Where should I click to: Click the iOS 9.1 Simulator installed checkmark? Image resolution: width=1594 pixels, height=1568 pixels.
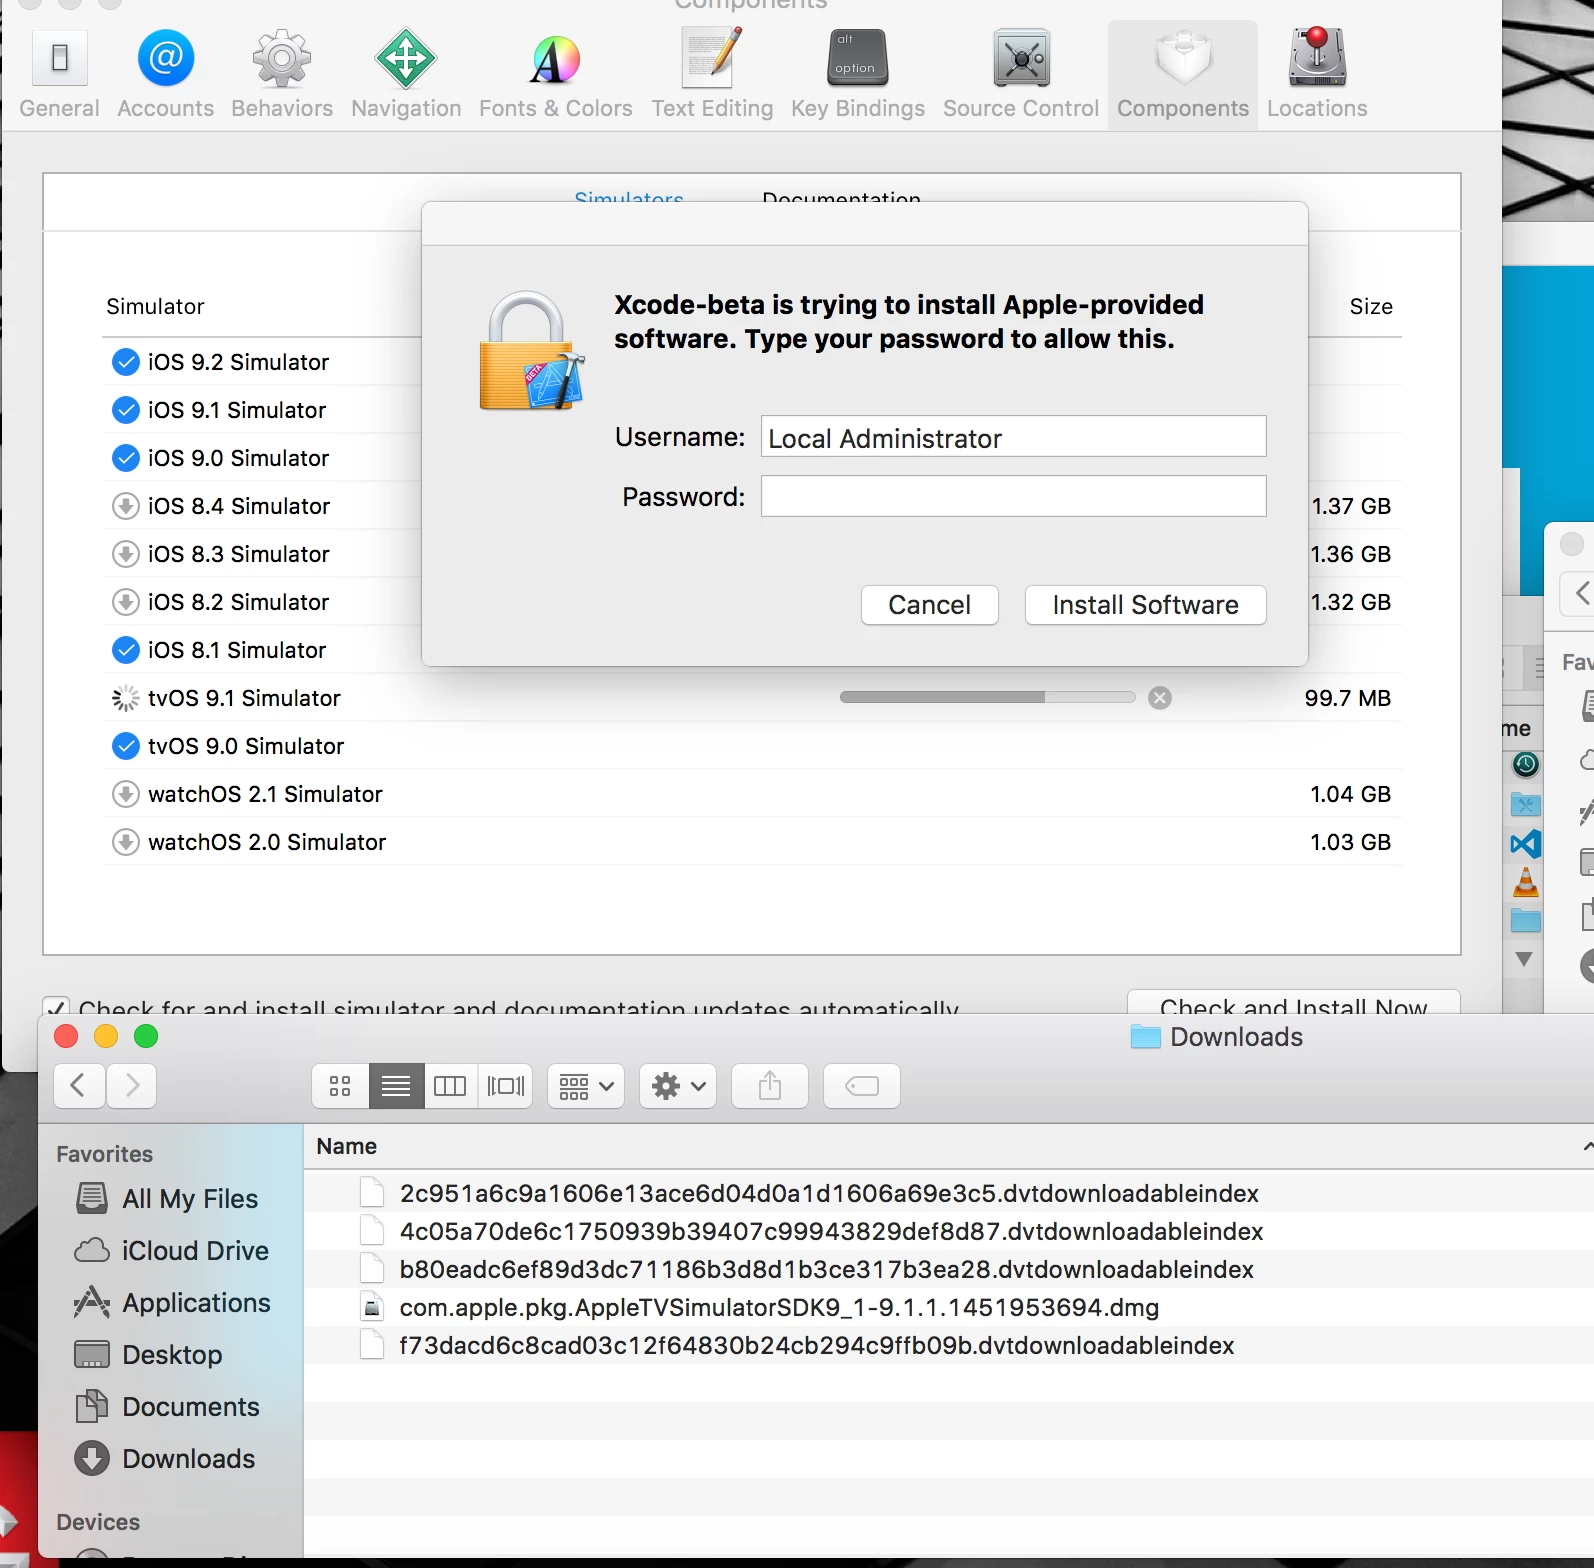click(125, 410)
